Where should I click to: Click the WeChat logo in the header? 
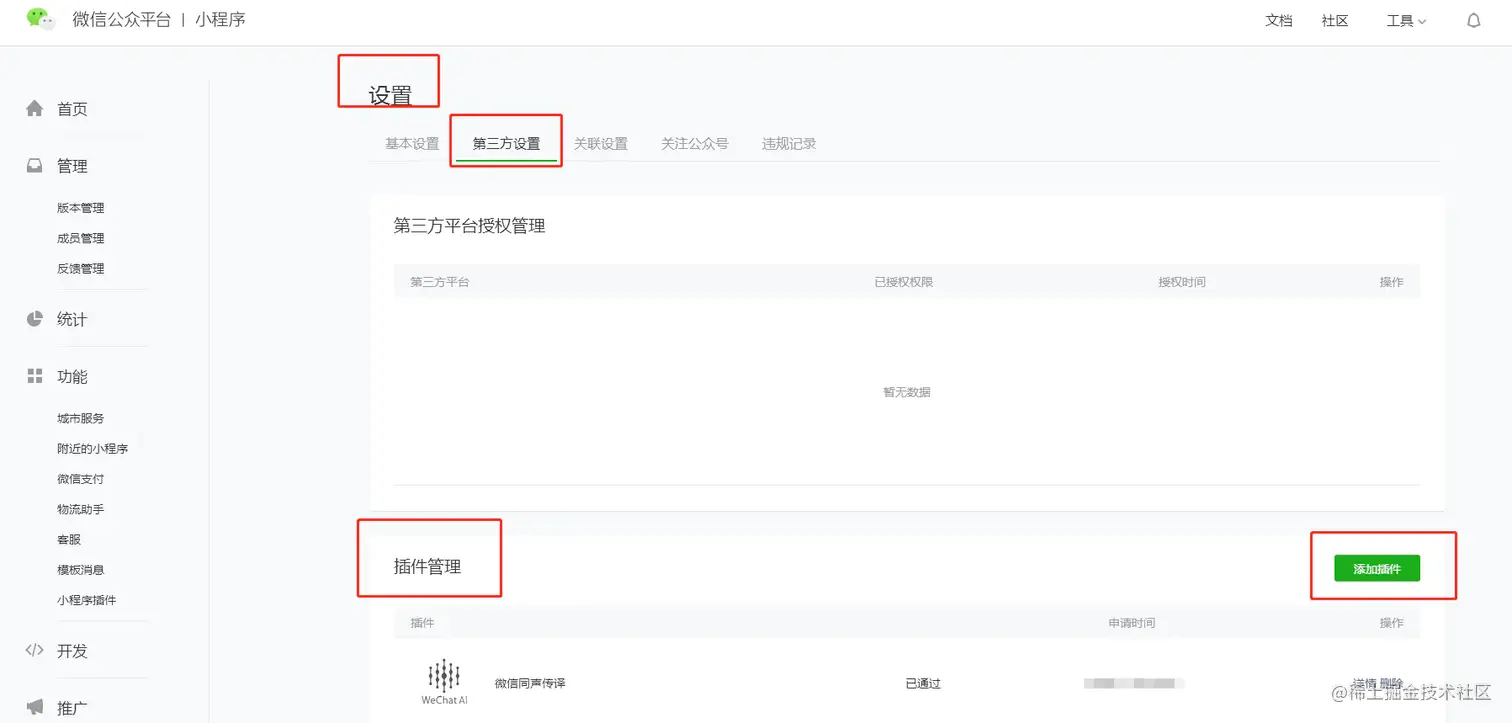click(x=40, y=19)
